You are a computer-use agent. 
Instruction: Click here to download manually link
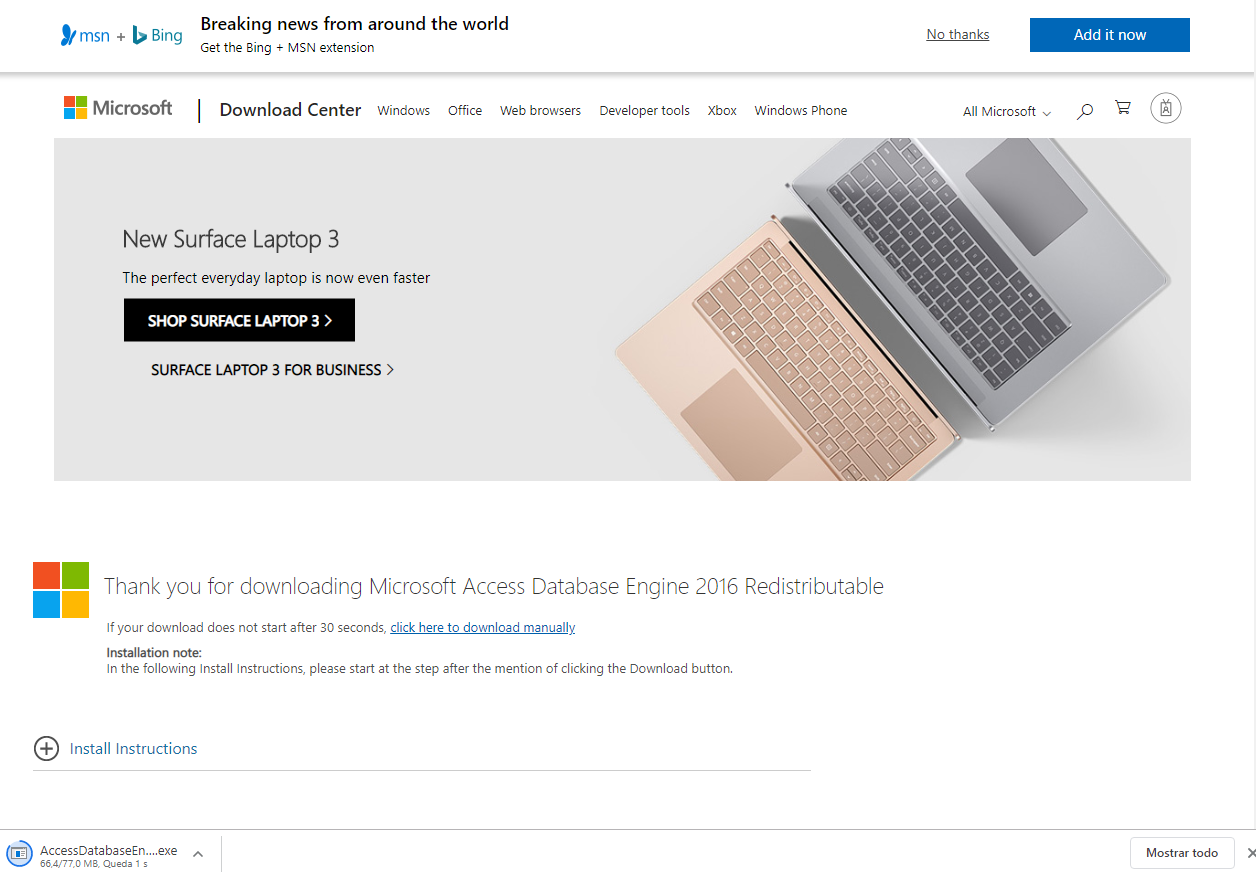(483, 628)
